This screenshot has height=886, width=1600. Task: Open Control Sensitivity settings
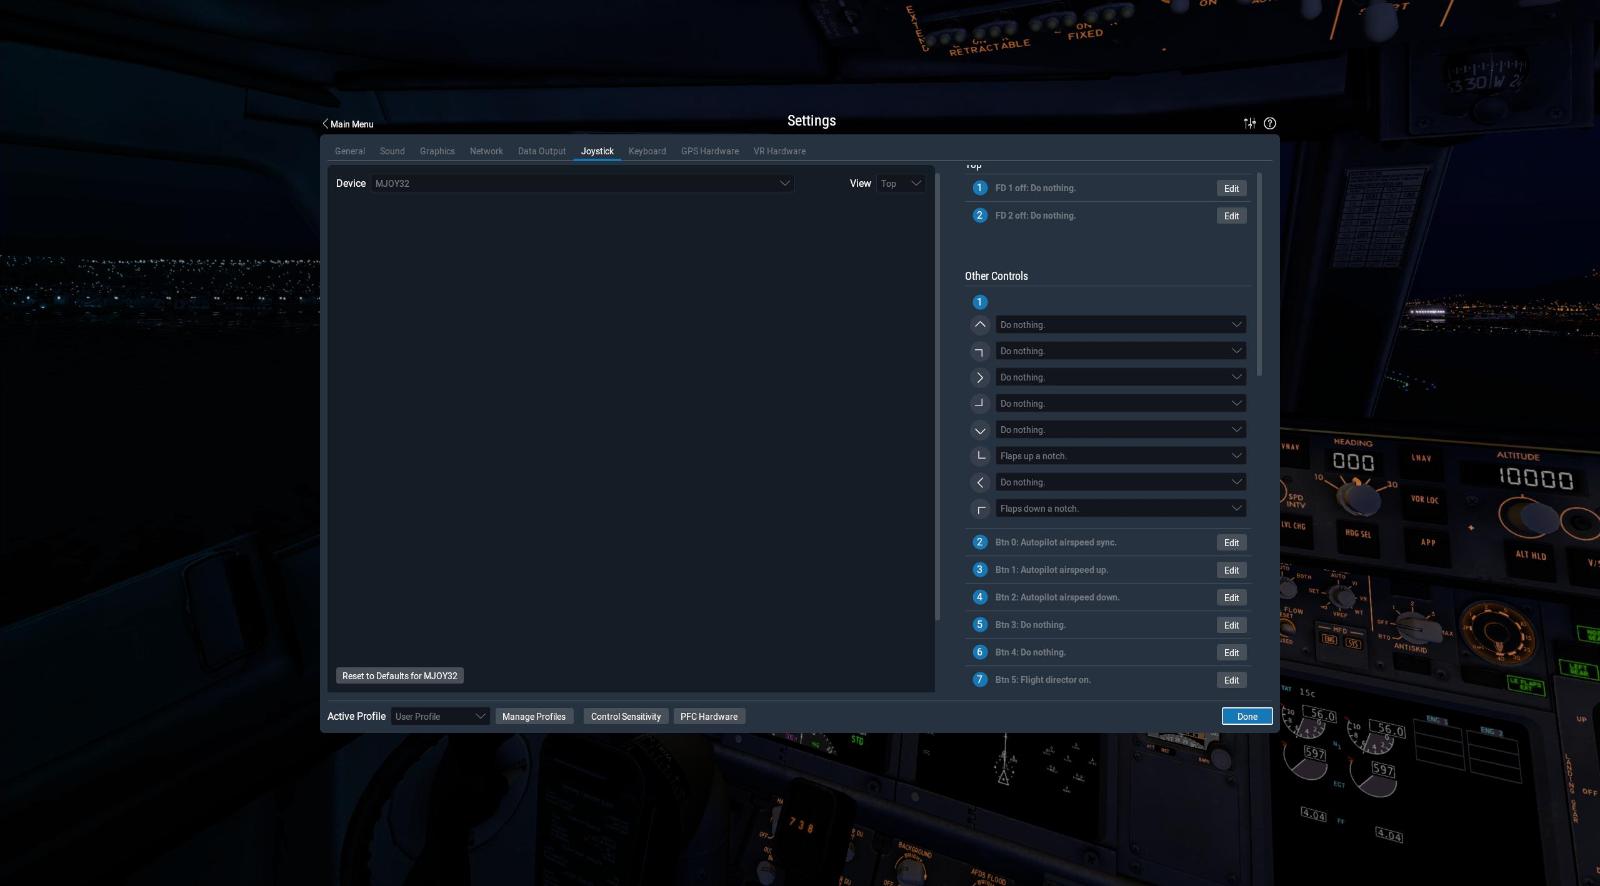tap(626, 717)
